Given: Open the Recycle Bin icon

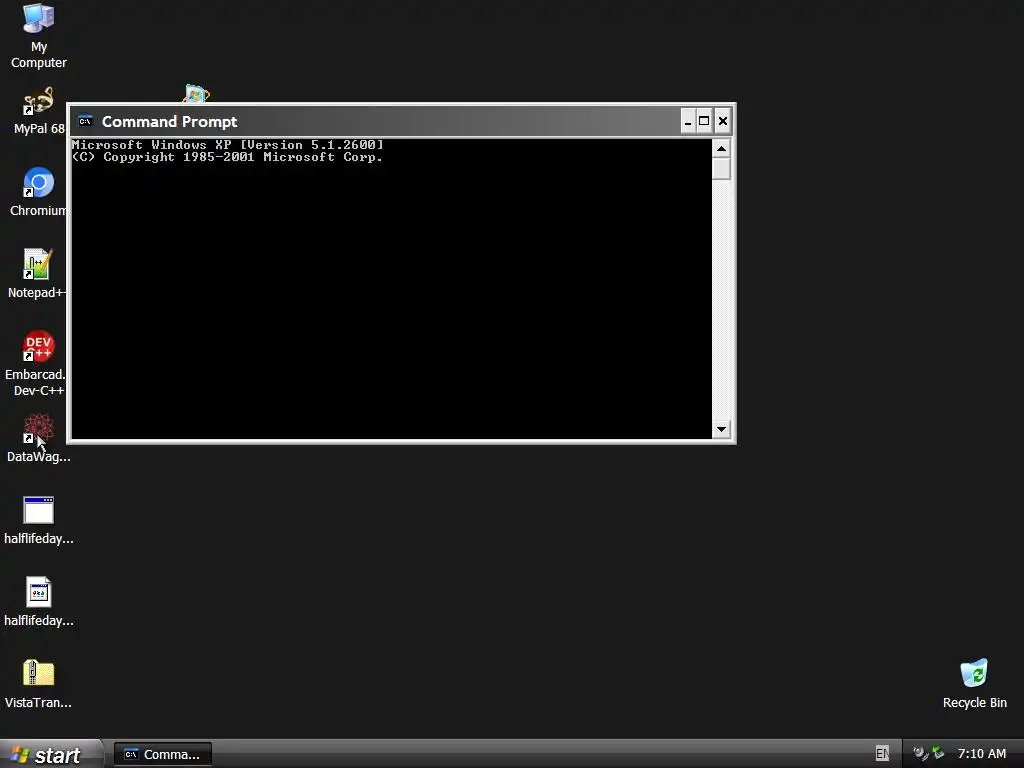Looking at the screenshot, I should tap(974, 684).
